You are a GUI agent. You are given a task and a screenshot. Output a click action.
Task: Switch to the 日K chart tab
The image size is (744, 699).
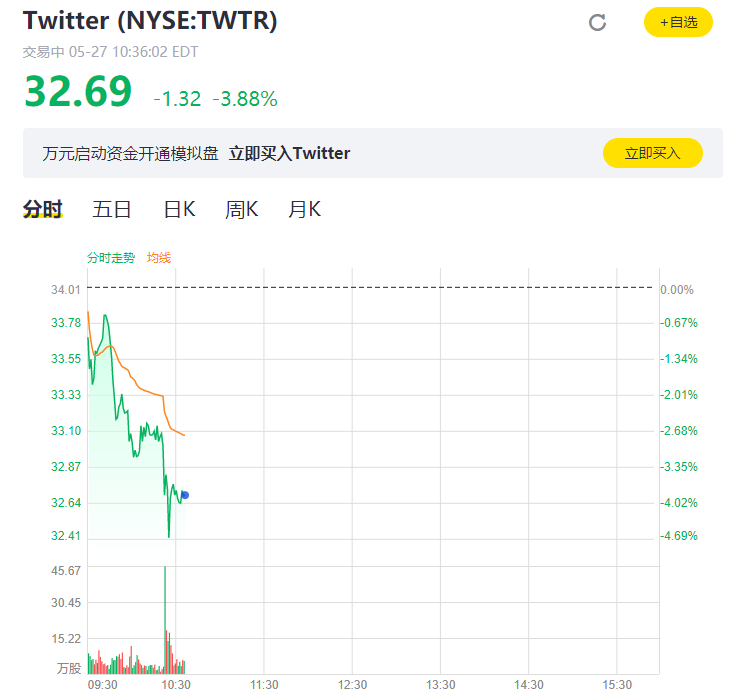coord(179,209)
